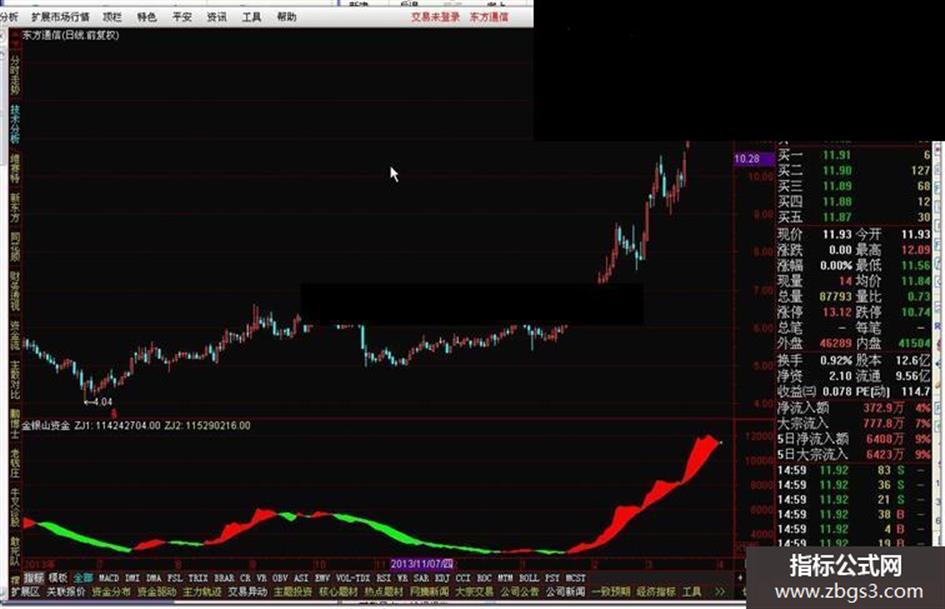Open the 扩展区 bottom tab
Screen dimensions: 945x609
tap(25, 592)
